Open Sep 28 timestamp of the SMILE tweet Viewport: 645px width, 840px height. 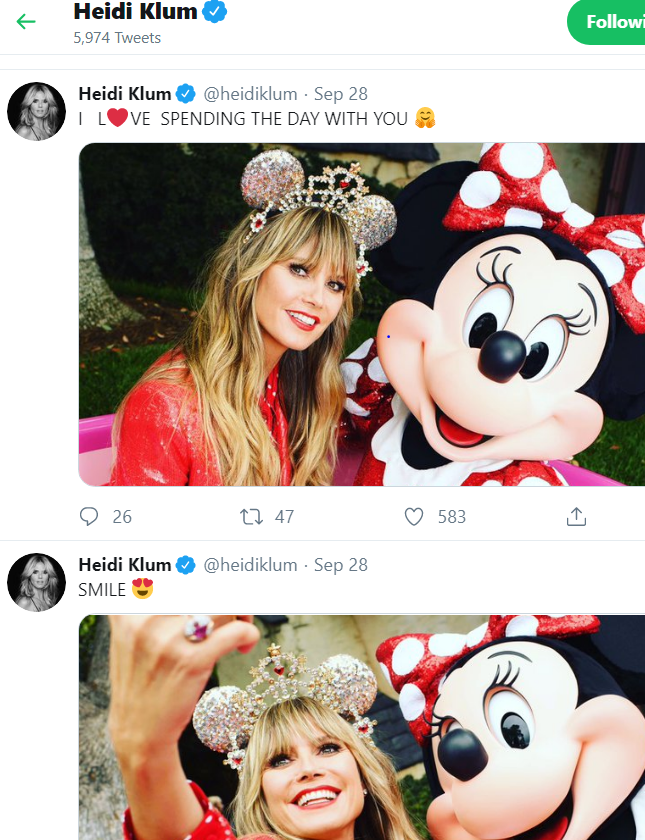341,565
